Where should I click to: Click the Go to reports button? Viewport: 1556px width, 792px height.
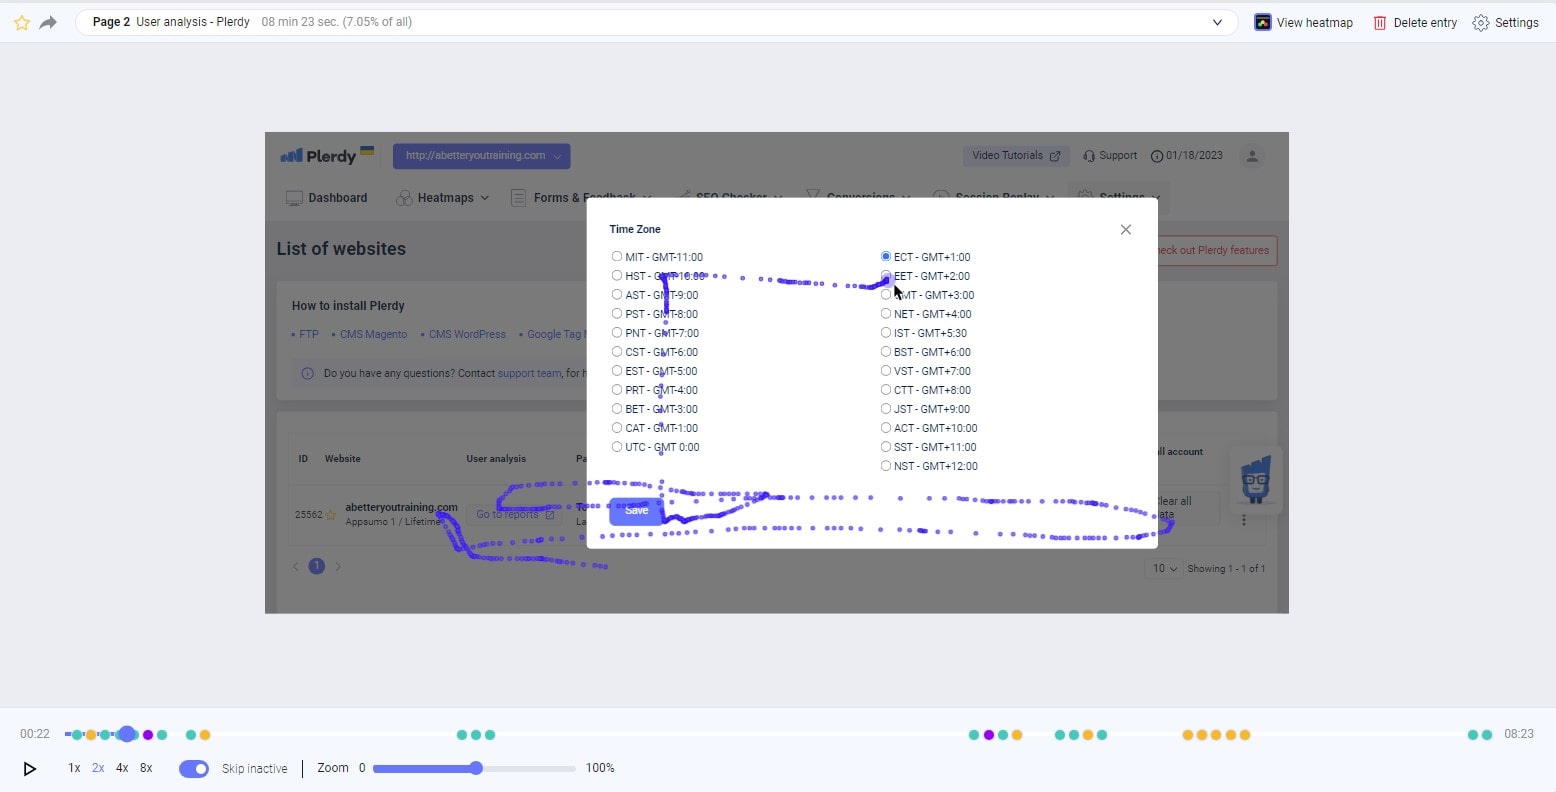pyautogui.click(x=514, y=514)
